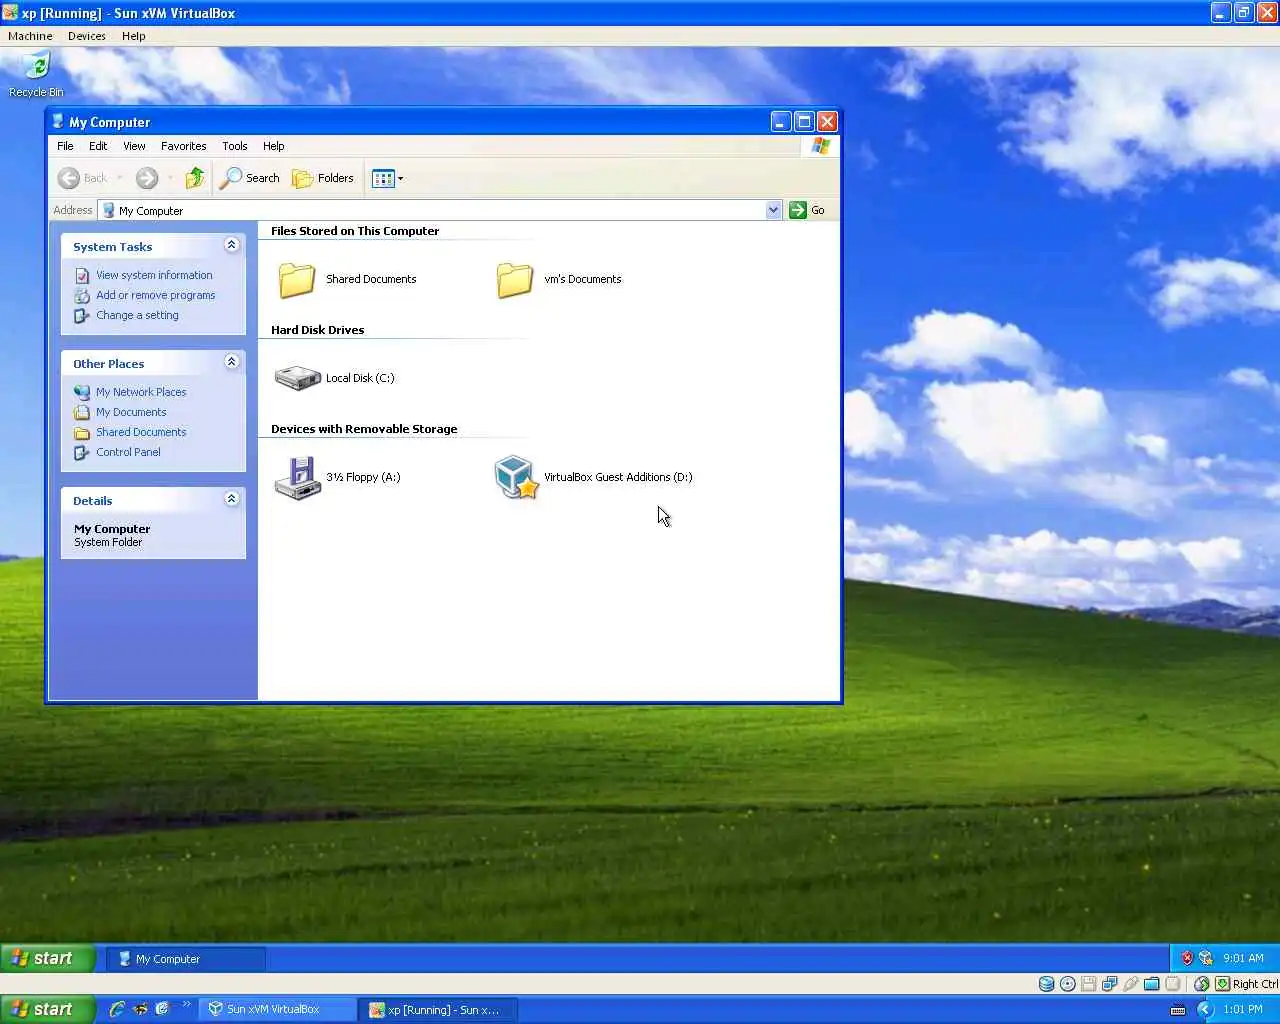This screenshot has height=1024, width=1280.
Task: Click the grey square icon beside shared folders
Action: pos(1173,984)
